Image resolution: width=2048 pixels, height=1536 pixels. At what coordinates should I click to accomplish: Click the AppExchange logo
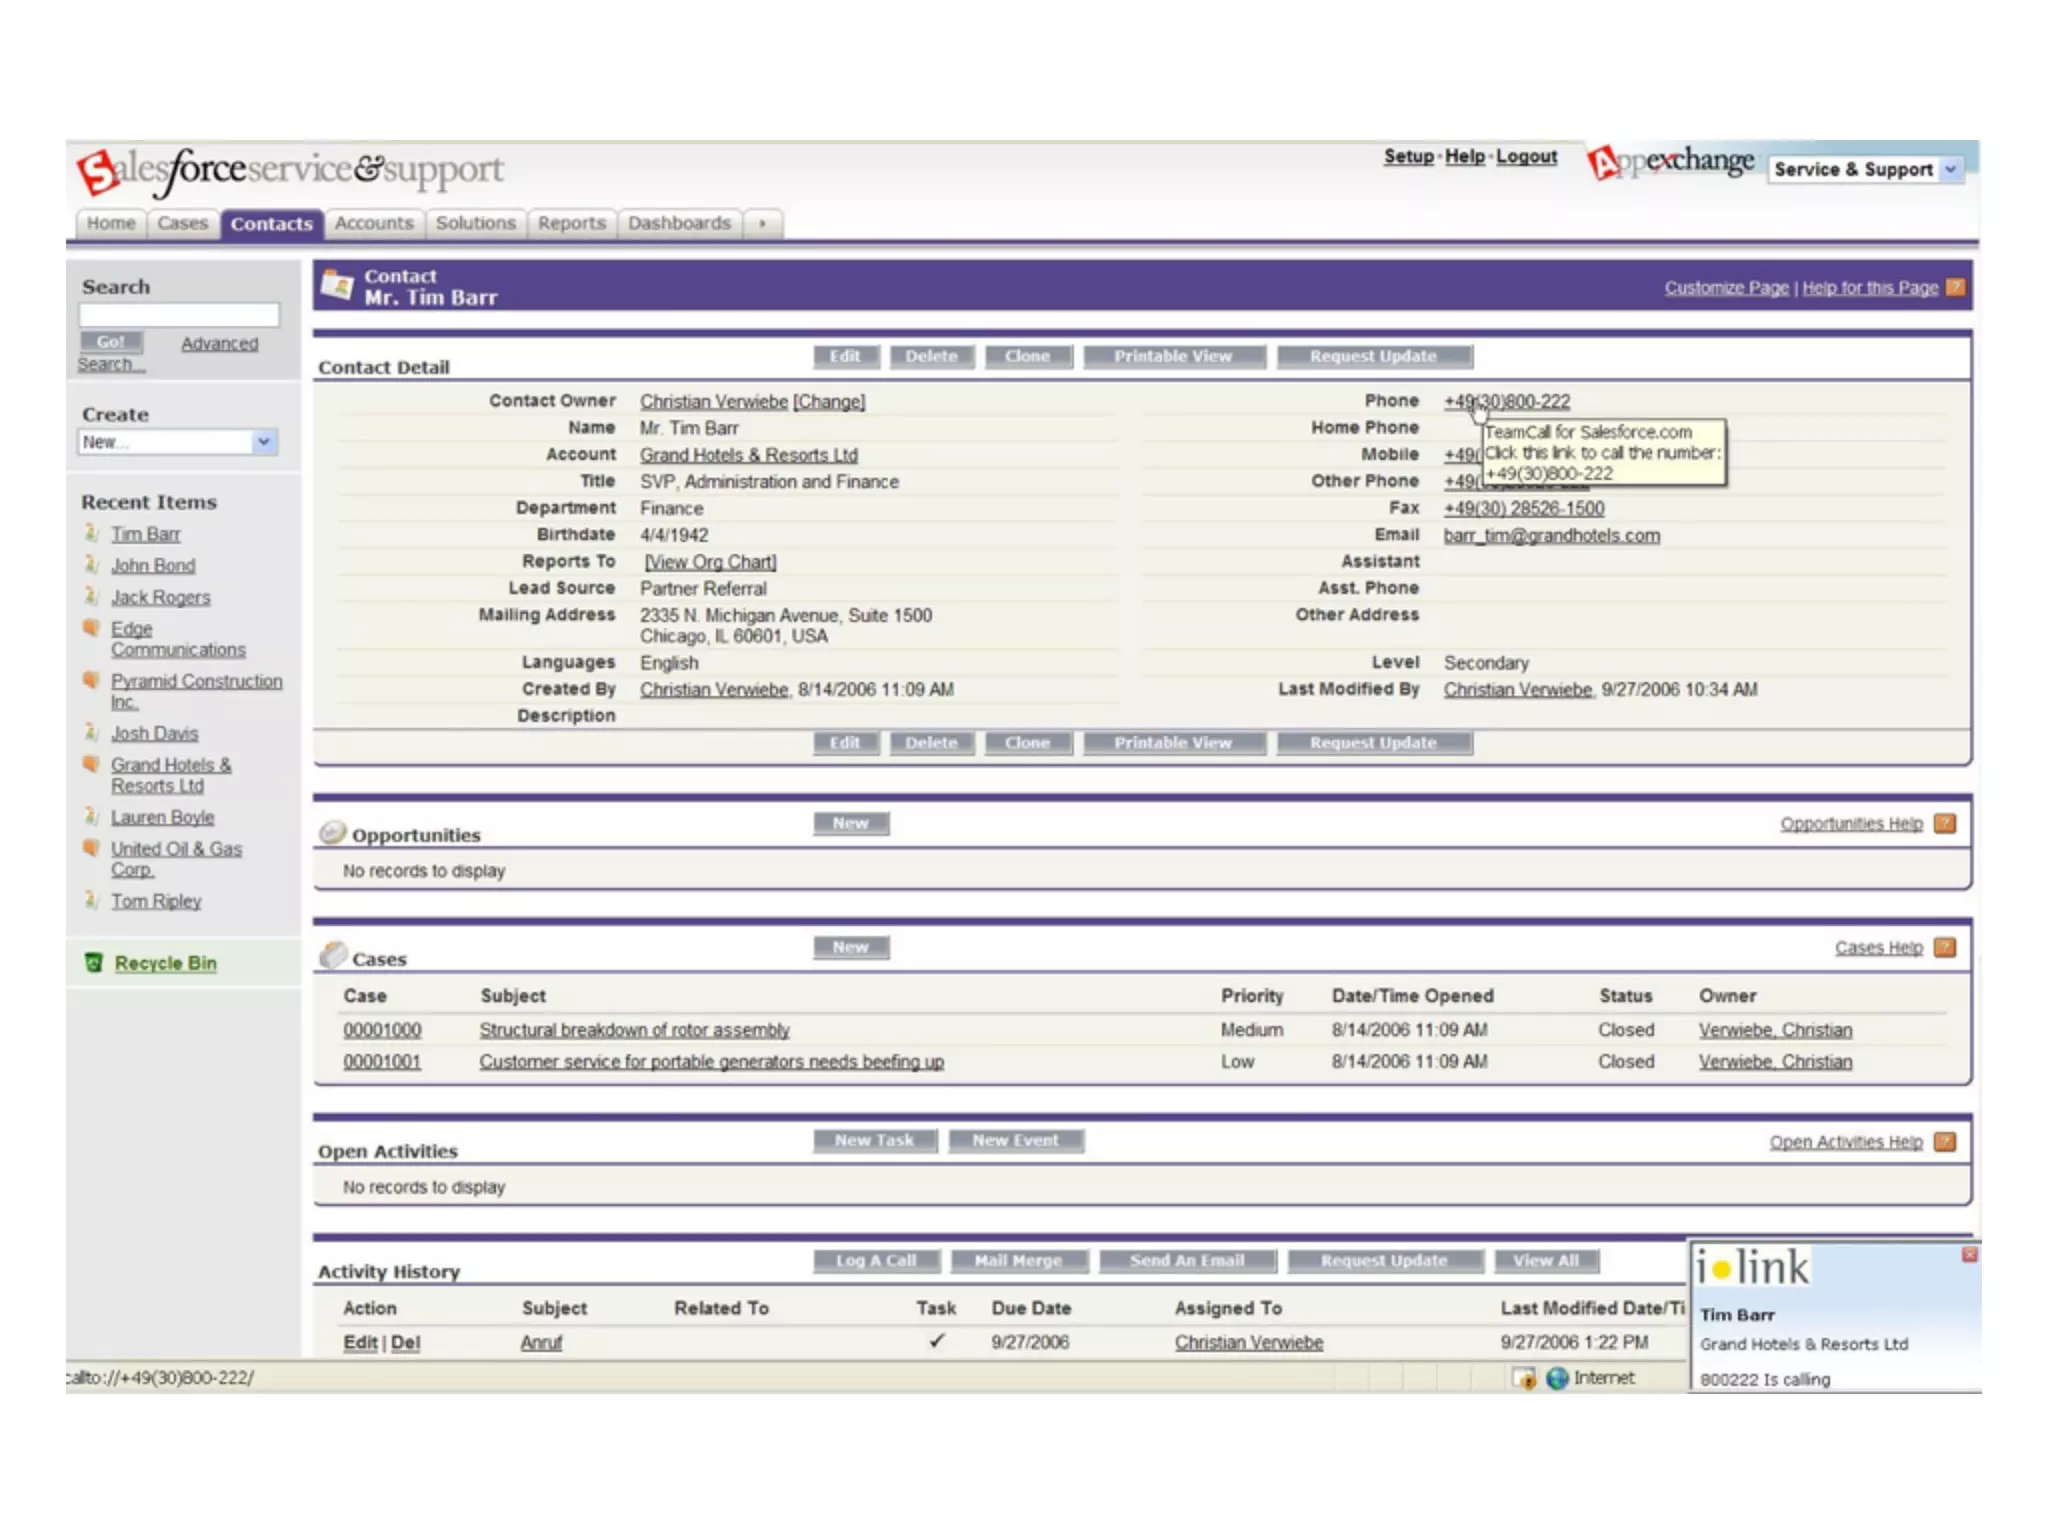(x=1672, y=162)
